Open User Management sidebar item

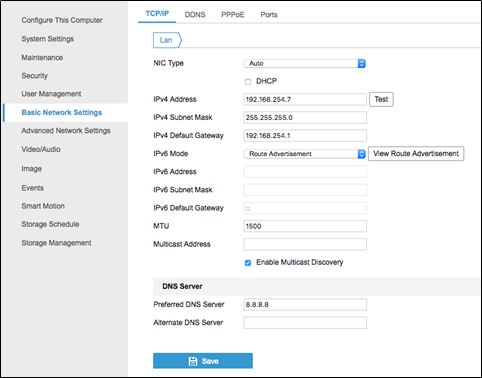click(51, 94)
